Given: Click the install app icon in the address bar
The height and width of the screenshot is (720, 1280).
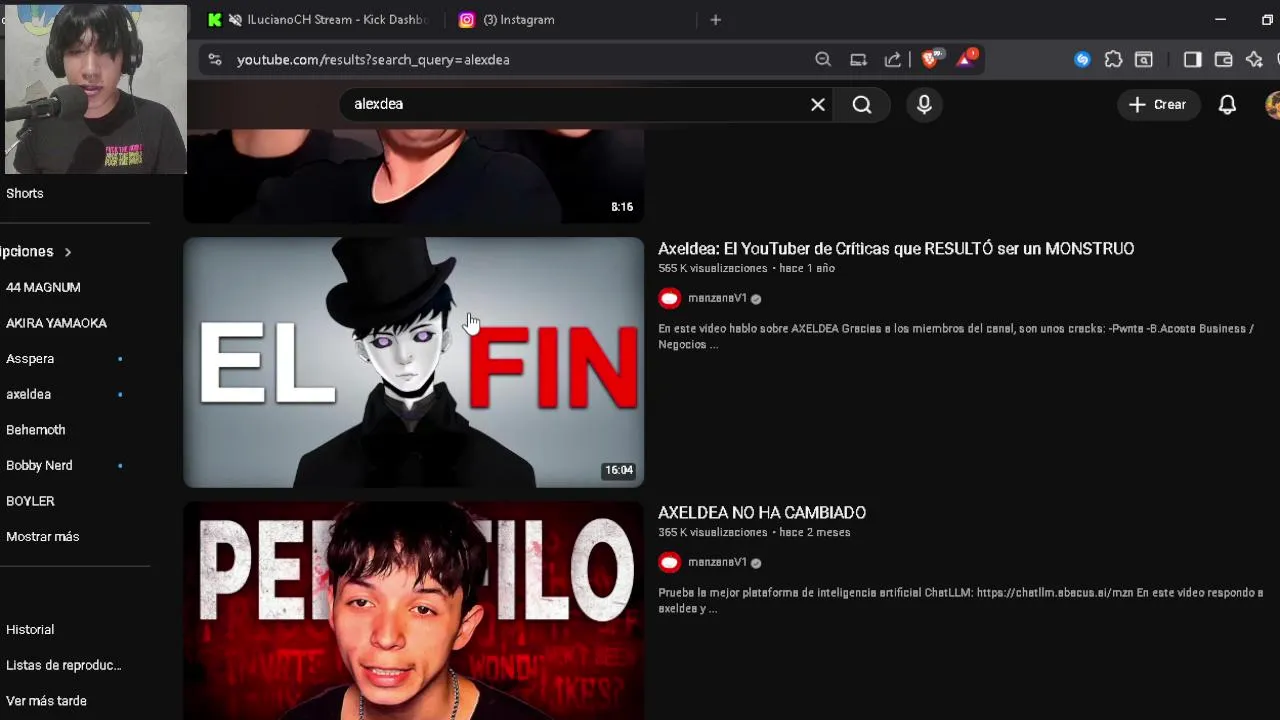Looking at the screenshot, I should 858,59.
